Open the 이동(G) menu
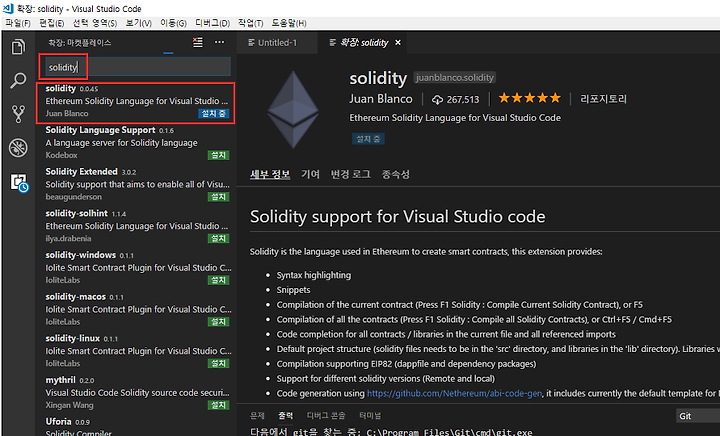Screen dimensions: 720x436 click(174, 23)
